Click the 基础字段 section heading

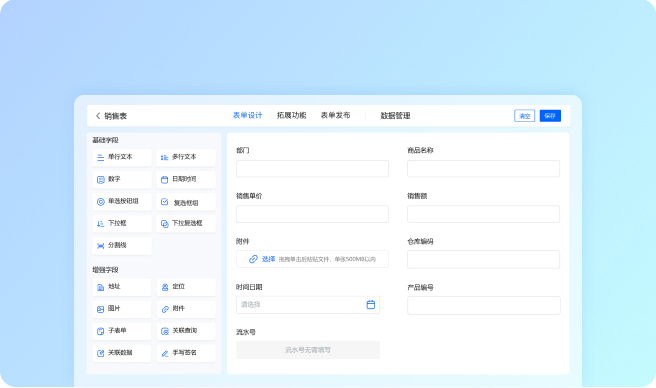pyautogui.click(x=105, y=140)
